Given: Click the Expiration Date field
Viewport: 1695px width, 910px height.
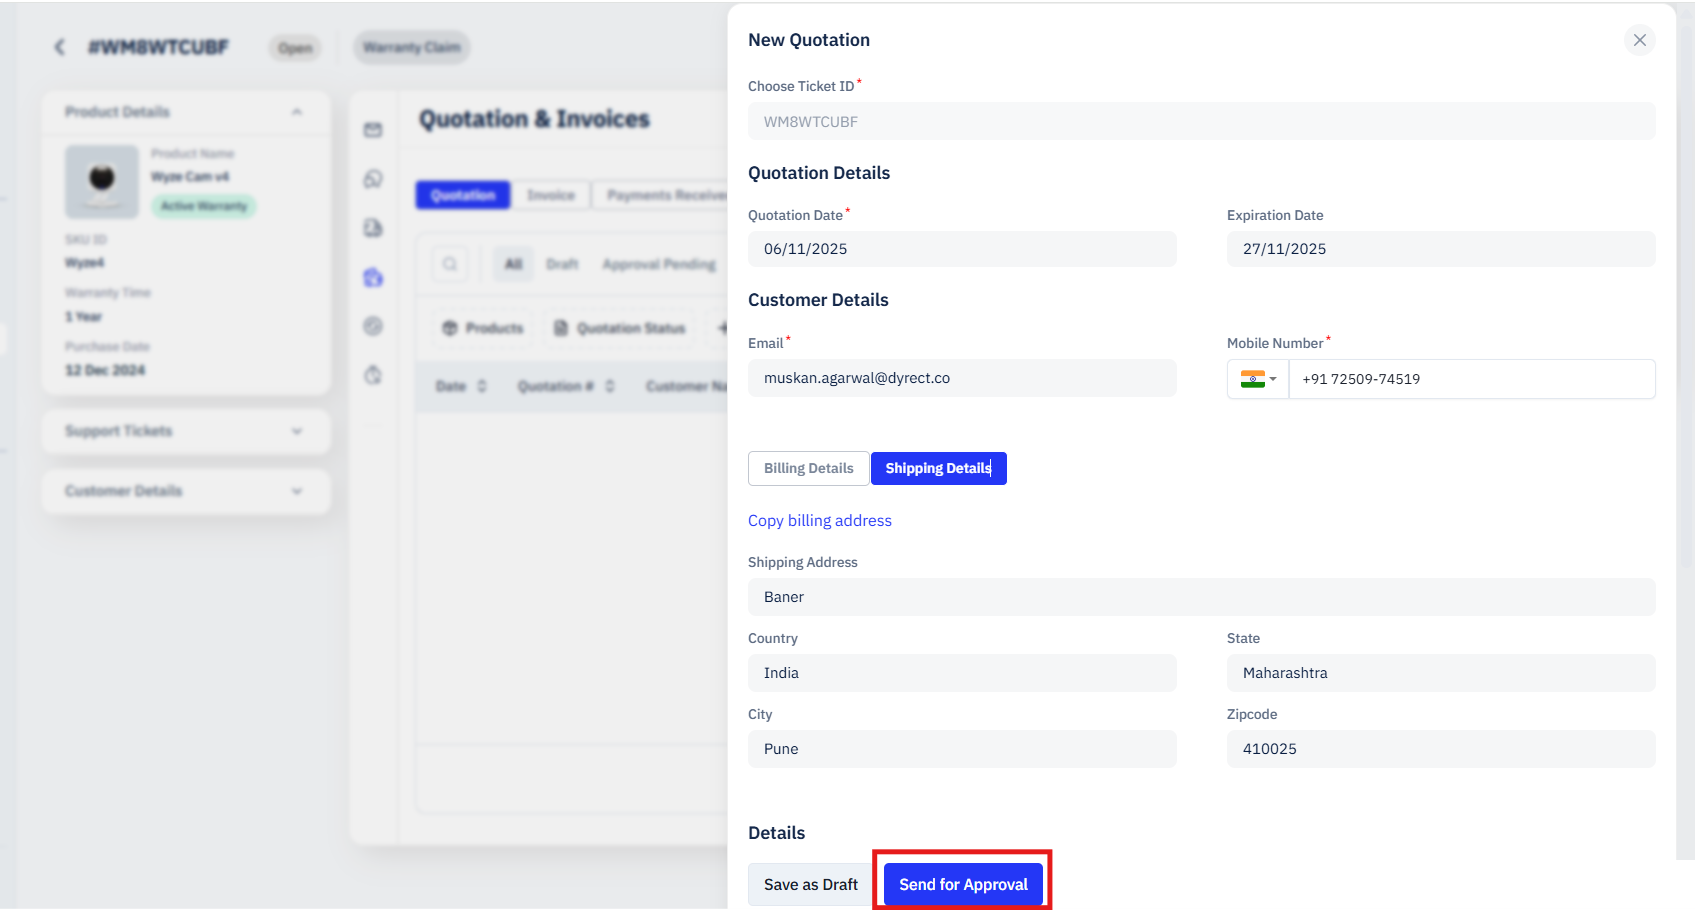Looking at the screenshot, I should (x=1440, y=249).
